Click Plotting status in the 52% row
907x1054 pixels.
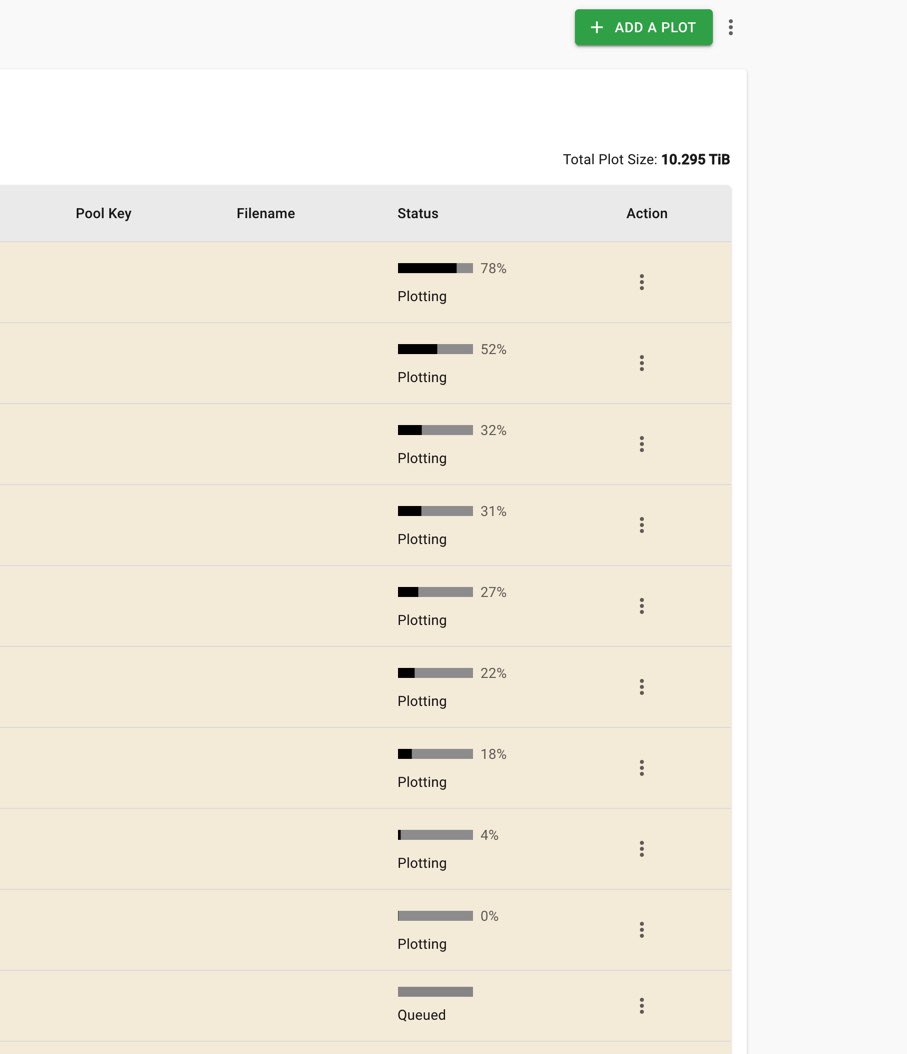click(x=422, y=377)
